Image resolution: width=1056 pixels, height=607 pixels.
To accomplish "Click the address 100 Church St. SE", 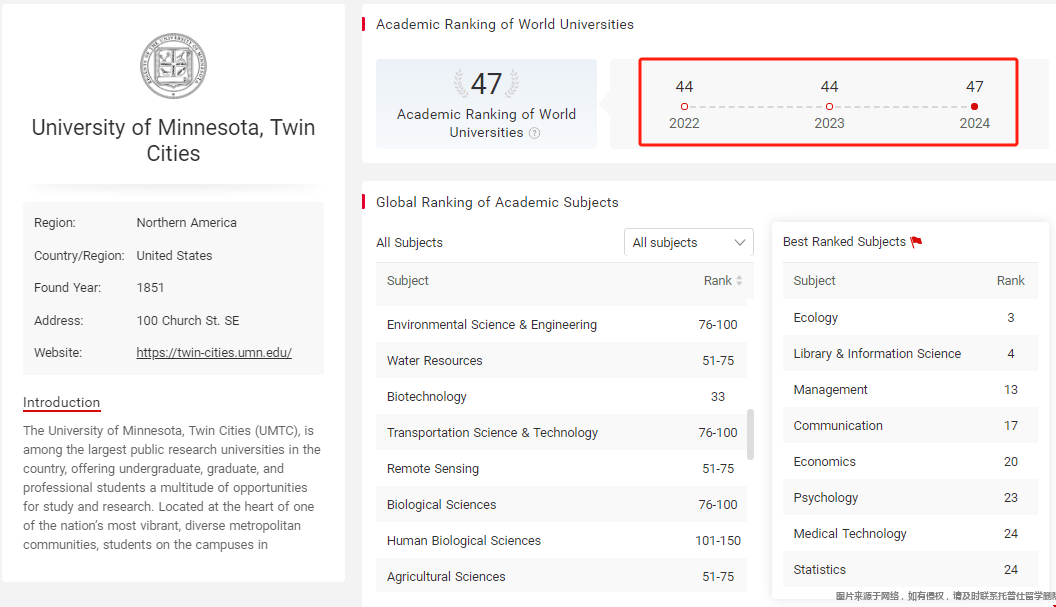I will tap(188, 321).
